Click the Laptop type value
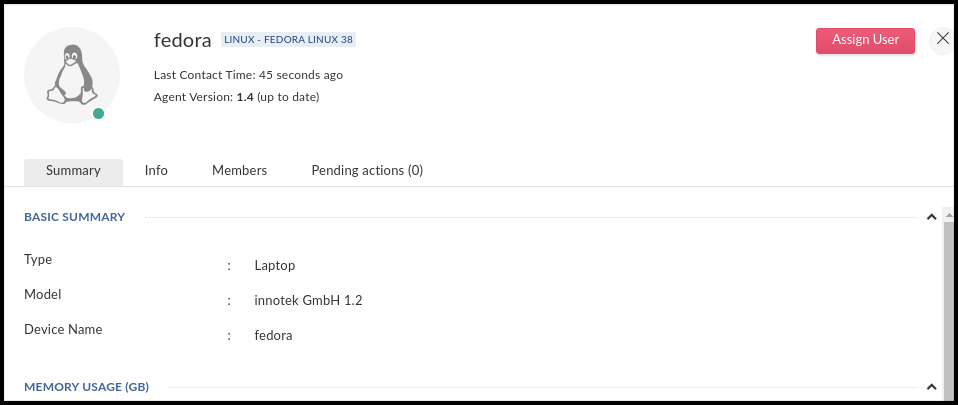Image resolution: width=958 pixels, height=405 pixels. [275, 266]
